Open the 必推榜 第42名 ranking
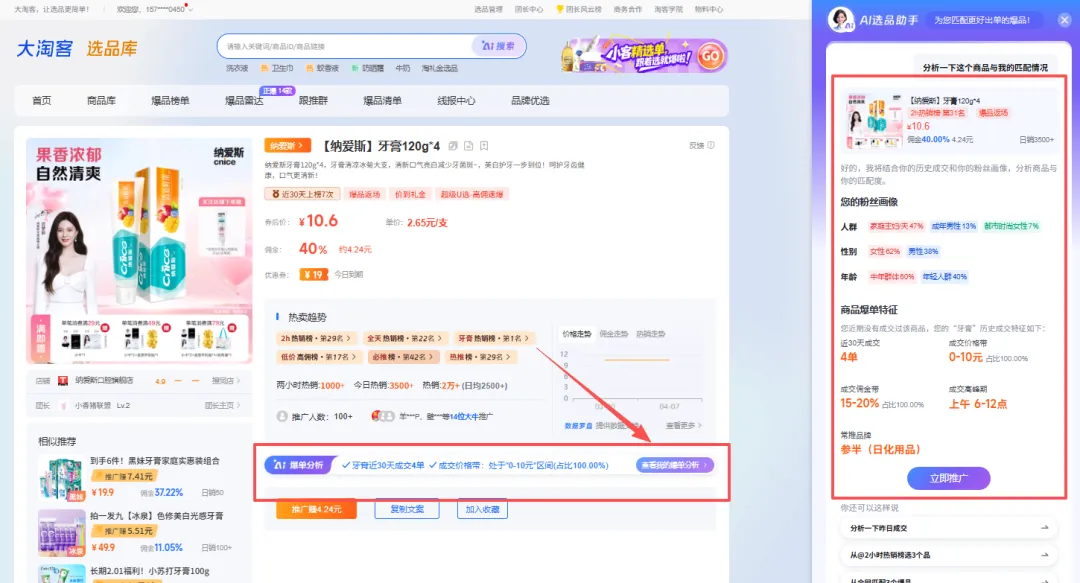Viewport: 1080px width, 583px height. [x=402, y=357]
